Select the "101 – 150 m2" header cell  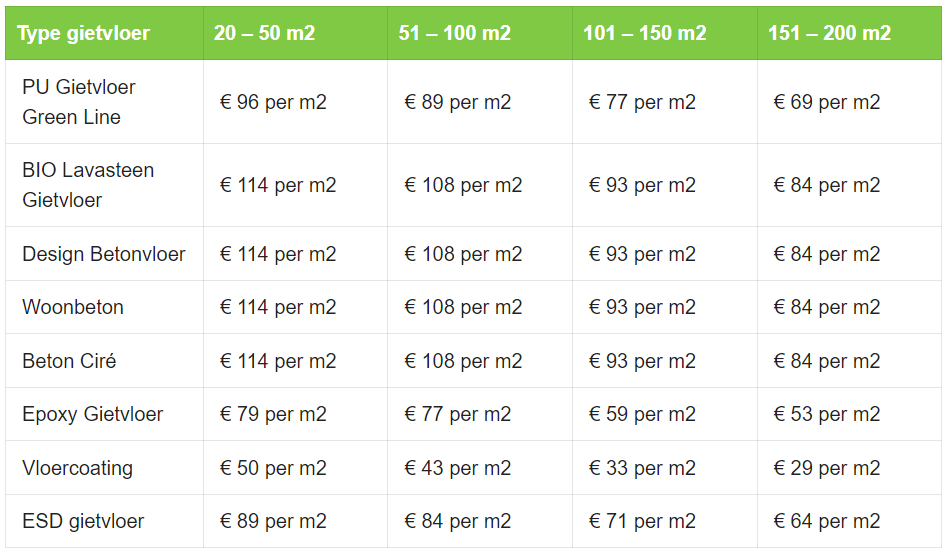point(644,33)
